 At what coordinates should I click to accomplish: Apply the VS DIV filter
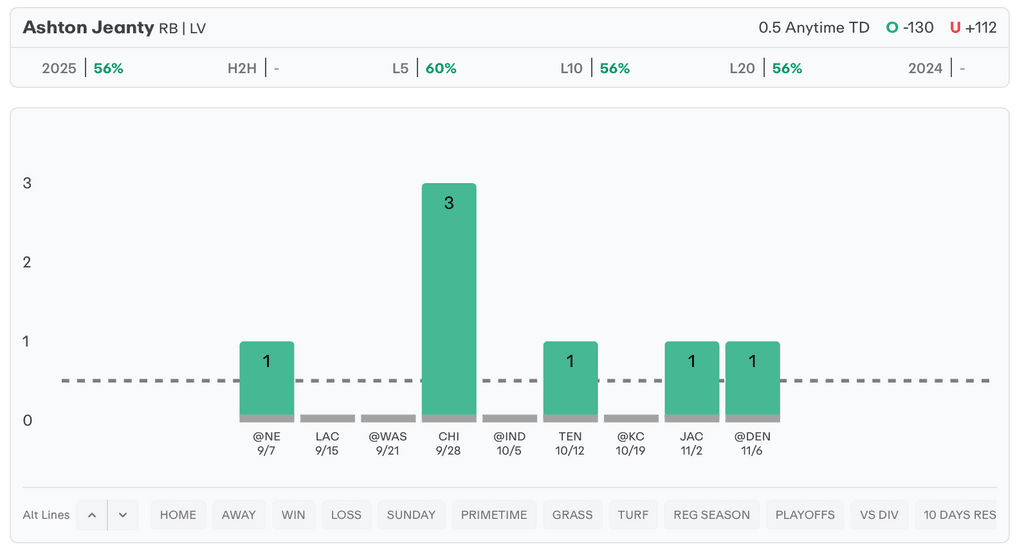(879, 515)
